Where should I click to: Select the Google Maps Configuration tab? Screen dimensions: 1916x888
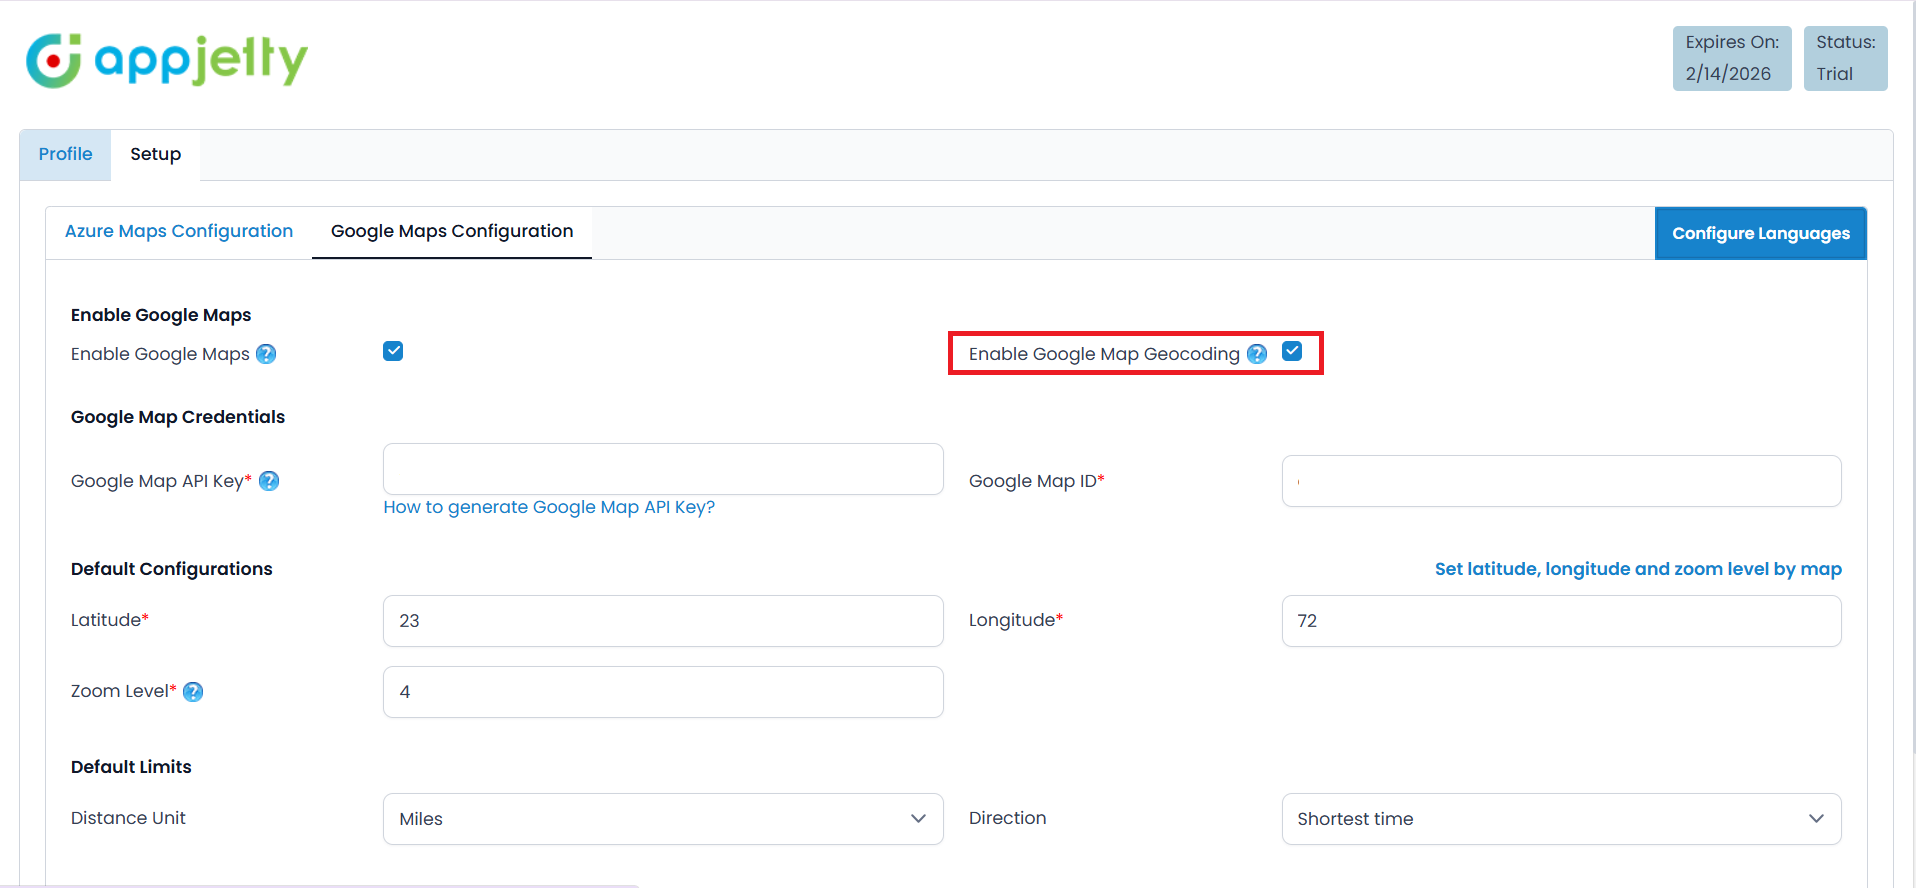click(x=452, y=231)
